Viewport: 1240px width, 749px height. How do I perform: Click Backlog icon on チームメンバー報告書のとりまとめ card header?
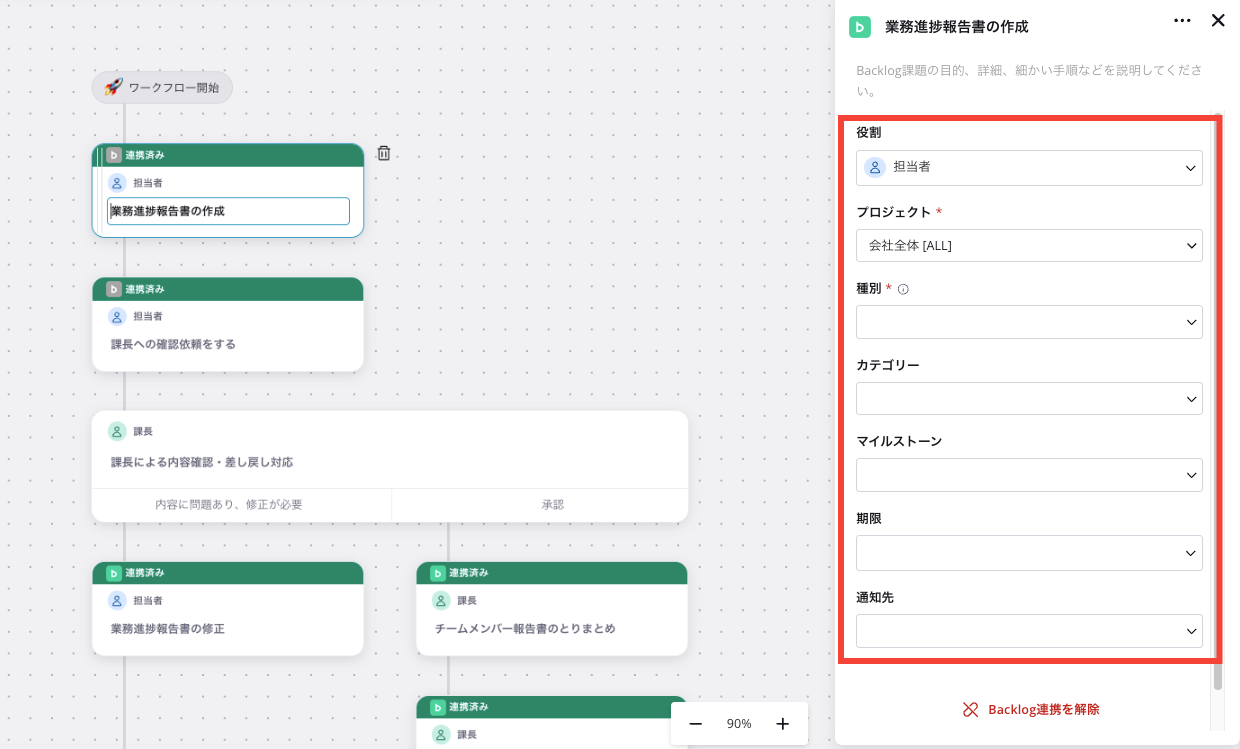click(x=438, y=573)
